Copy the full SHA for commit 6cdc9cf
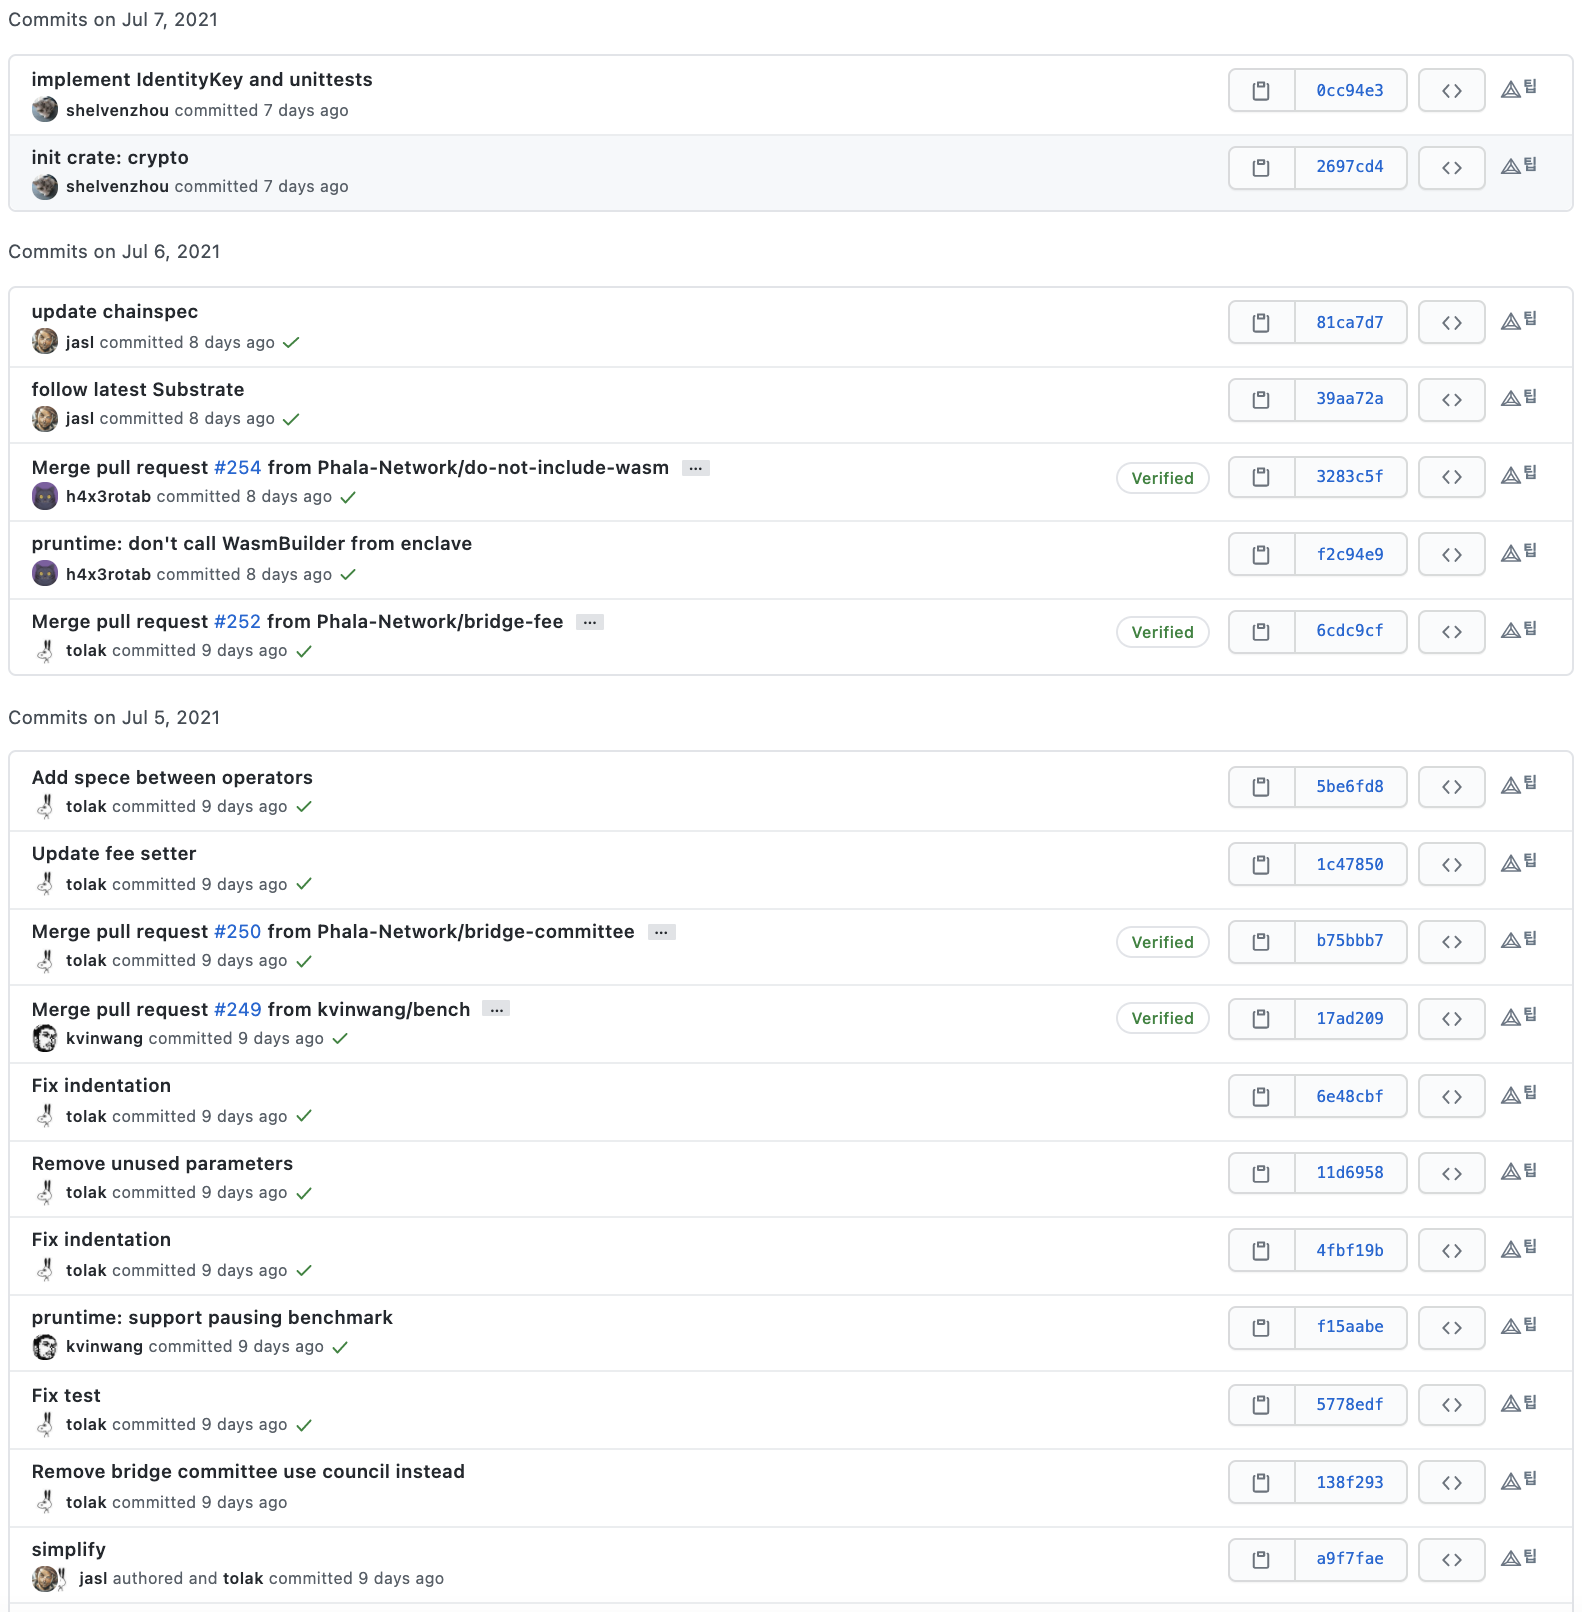 1261,632
